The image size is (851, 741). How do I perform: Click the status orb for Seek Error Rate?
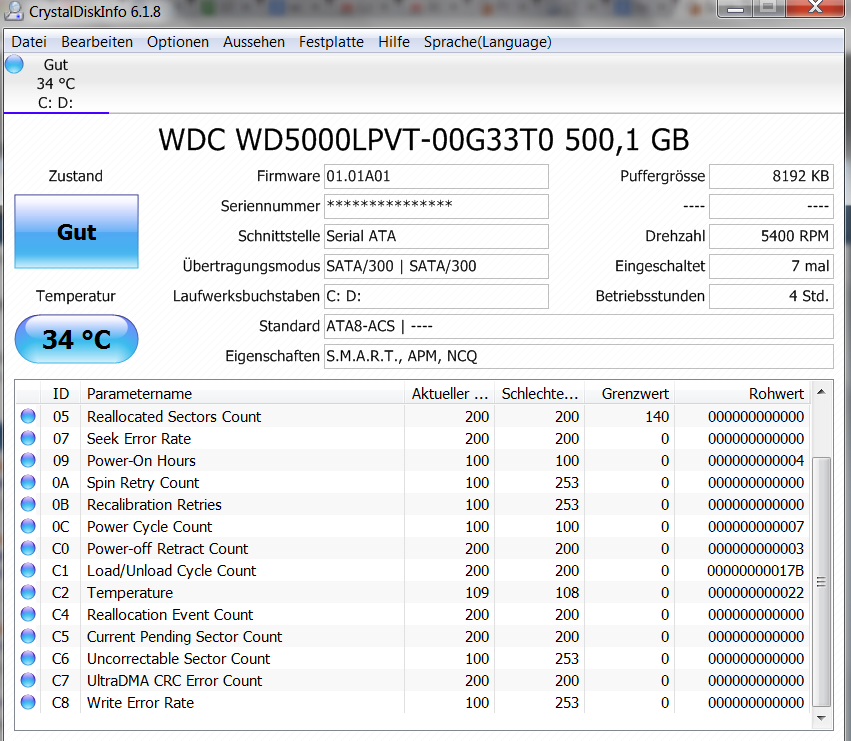tap(28, 438)
